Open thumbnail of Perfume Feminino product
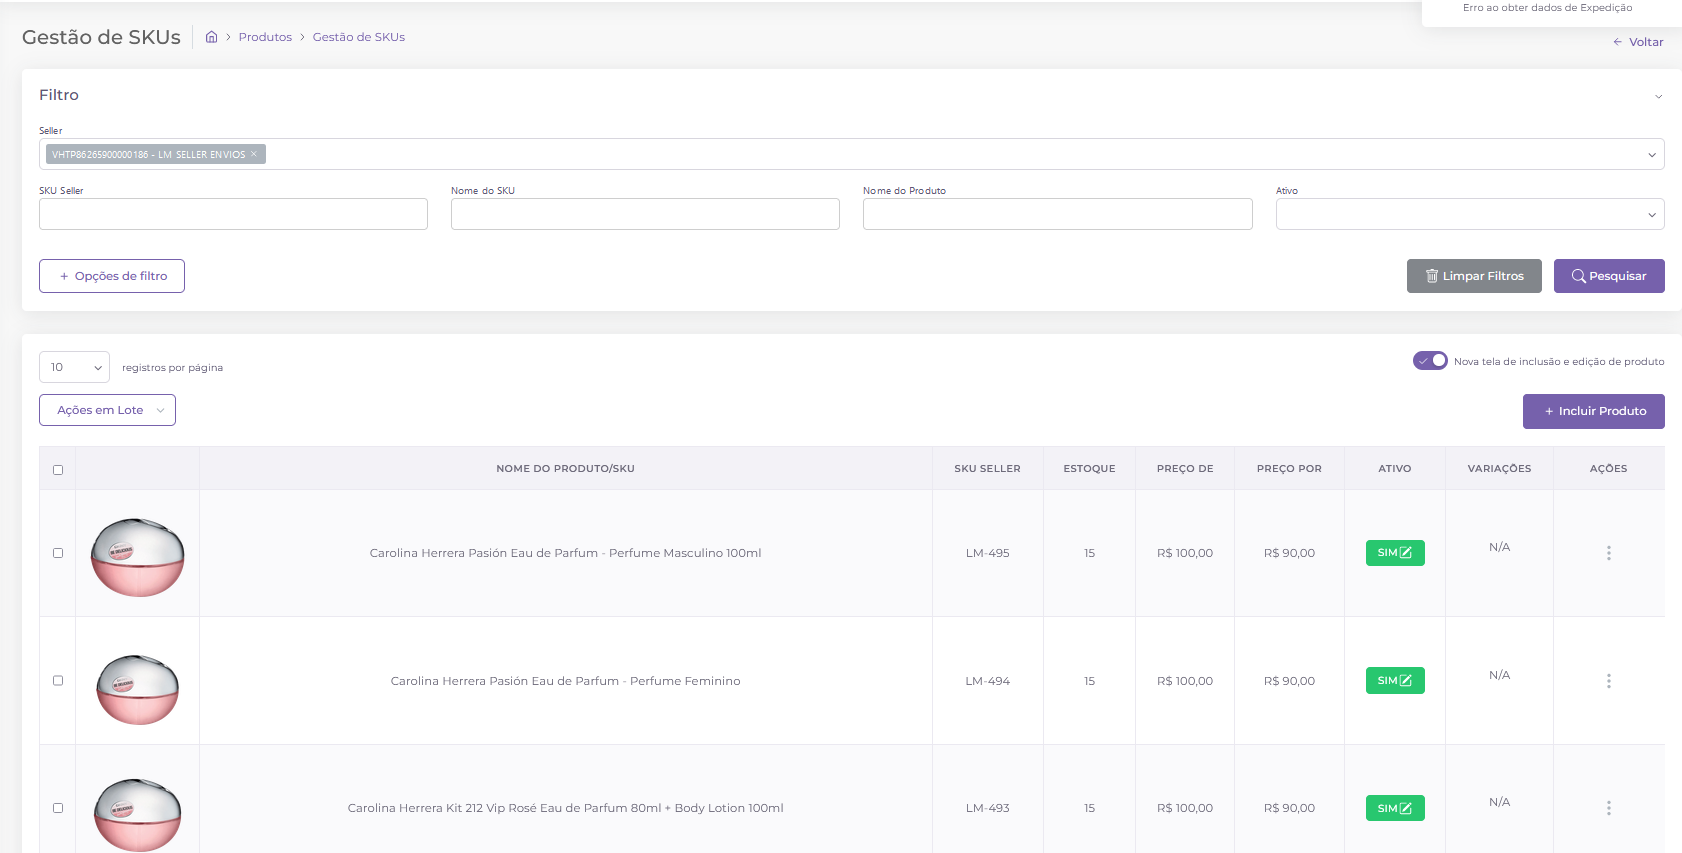1682x853 pixels. [x=138, y=689]
